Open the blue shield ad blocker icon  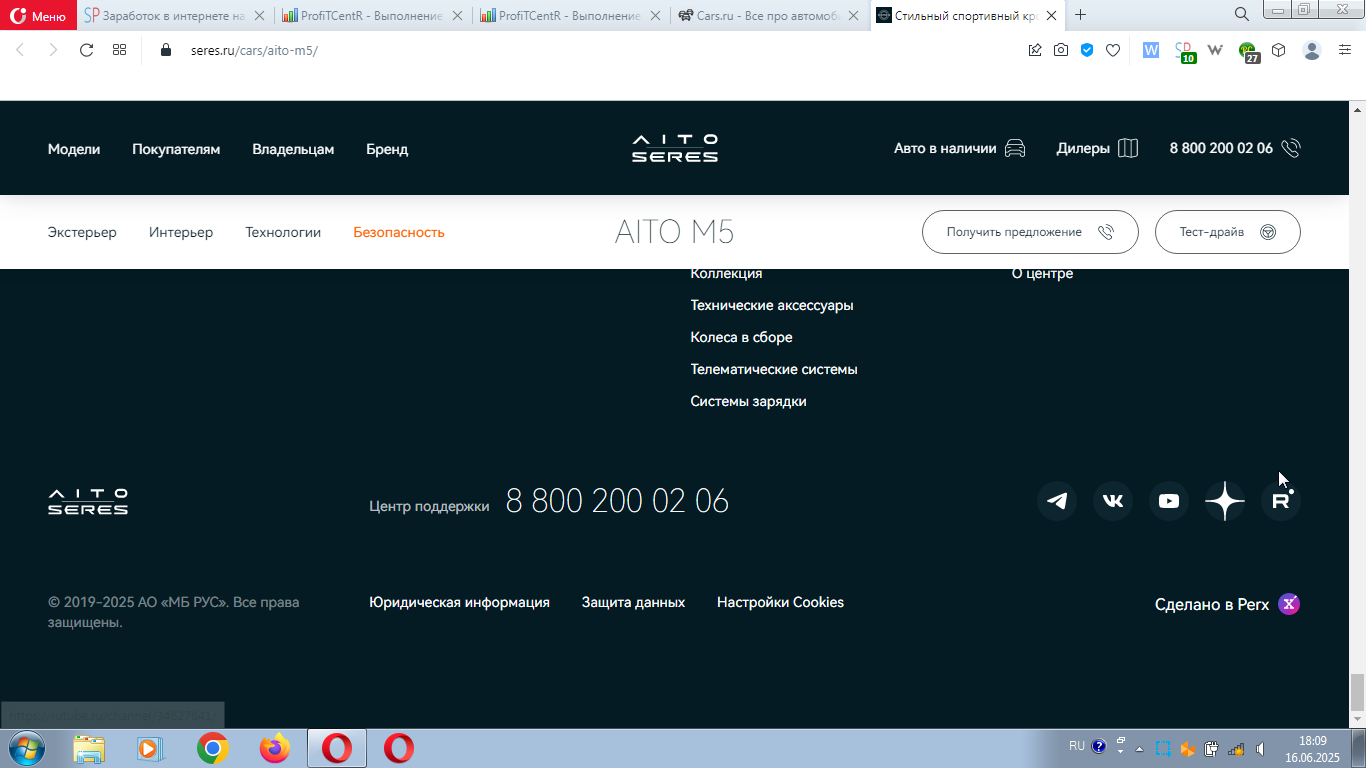(1087, 50)
